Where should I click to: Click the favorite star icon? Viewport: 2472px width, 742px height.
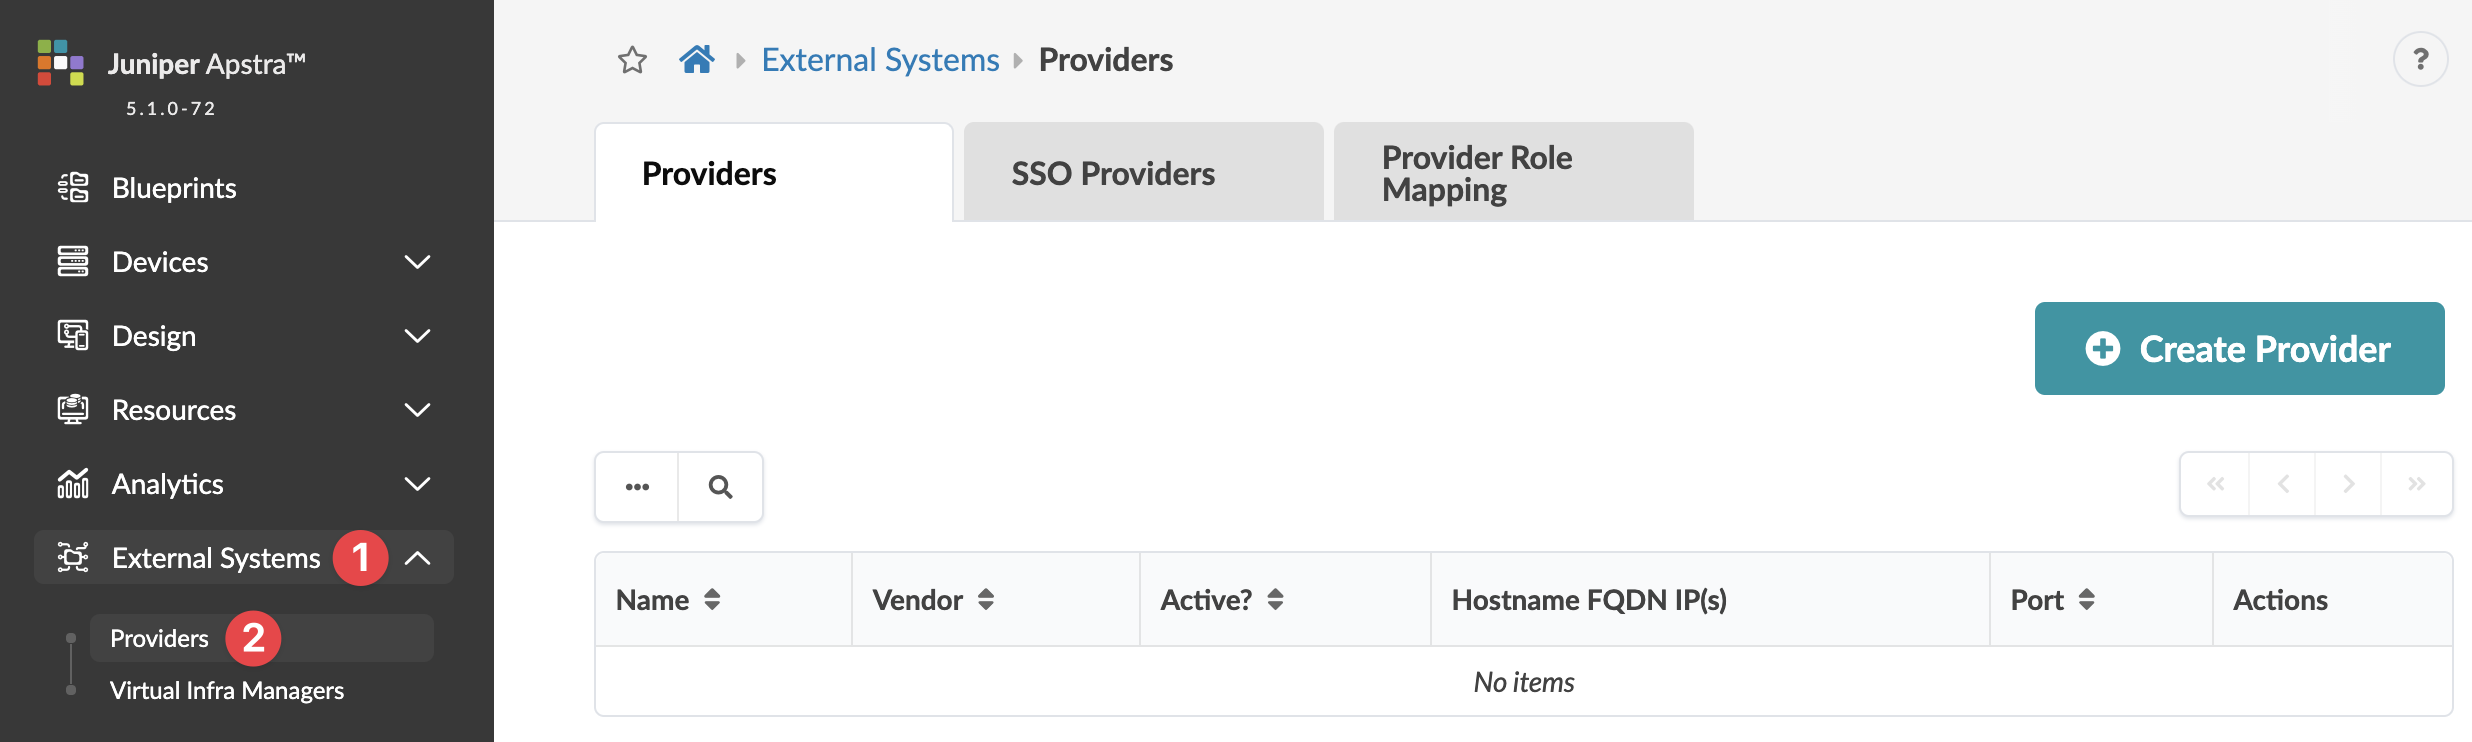pos(632,60)
